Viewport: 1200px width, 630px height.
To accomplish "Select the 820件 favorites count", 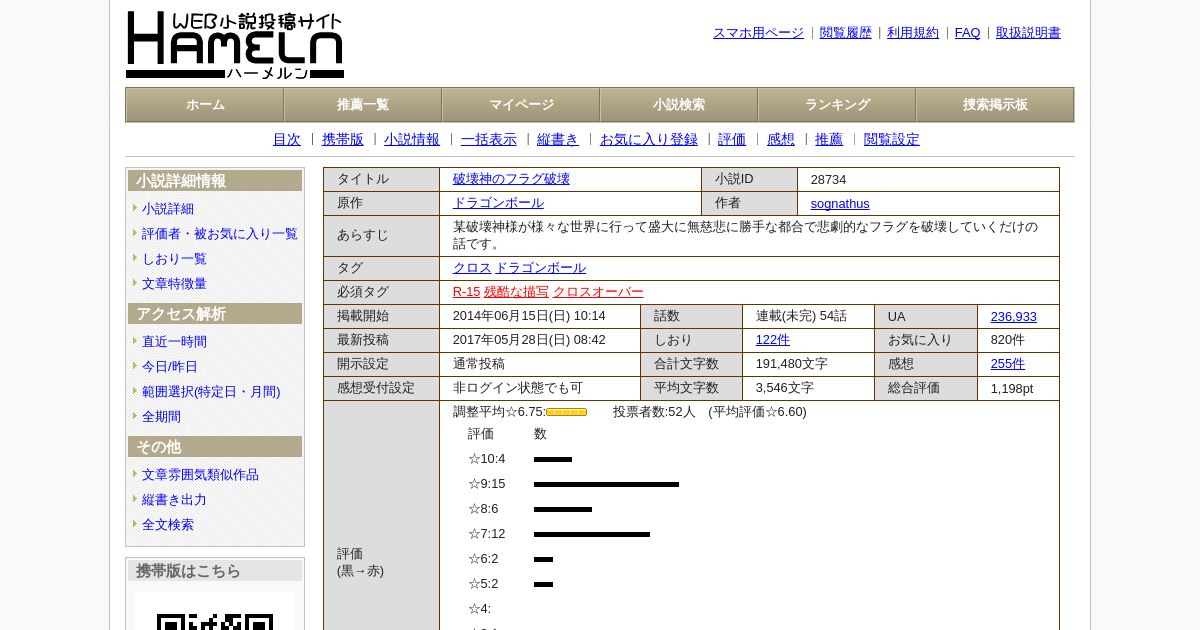I will pos(1008,340).
